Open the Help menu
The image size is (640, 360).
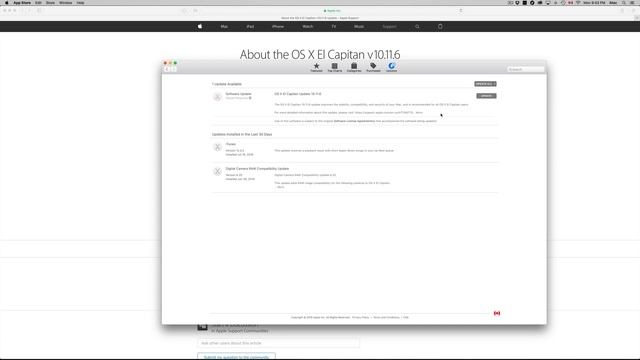point(80,3)
